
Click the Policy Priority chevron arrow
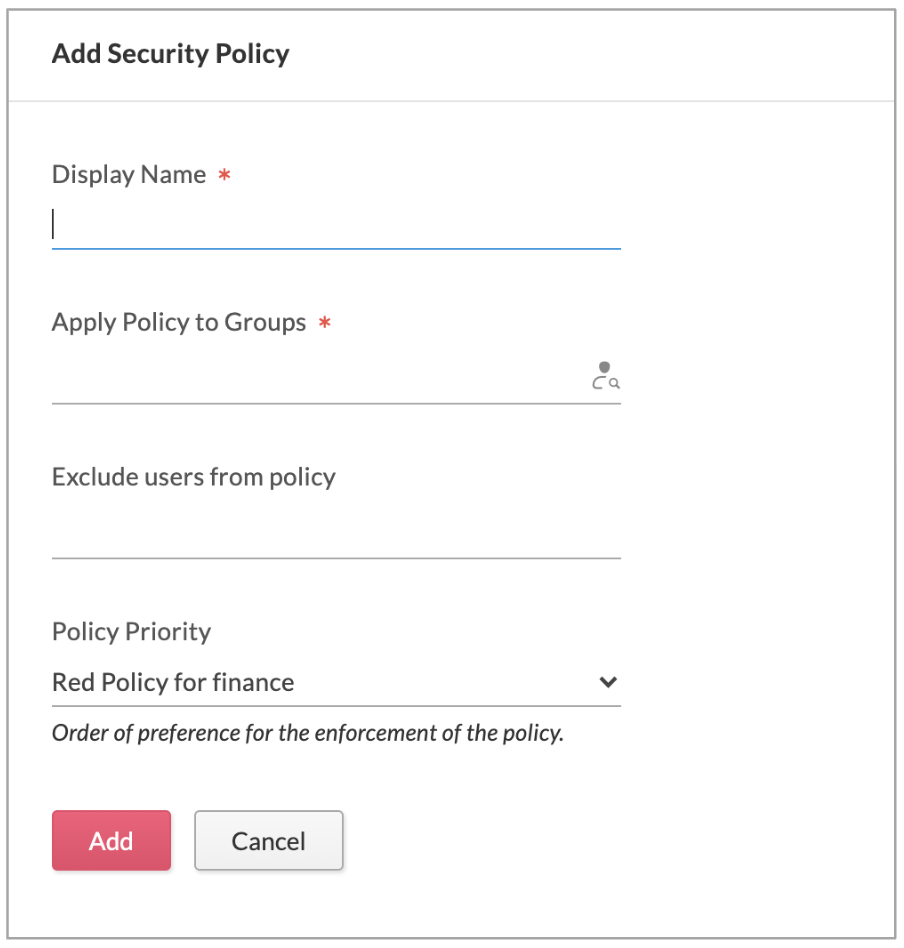click(x=607, y=683)
